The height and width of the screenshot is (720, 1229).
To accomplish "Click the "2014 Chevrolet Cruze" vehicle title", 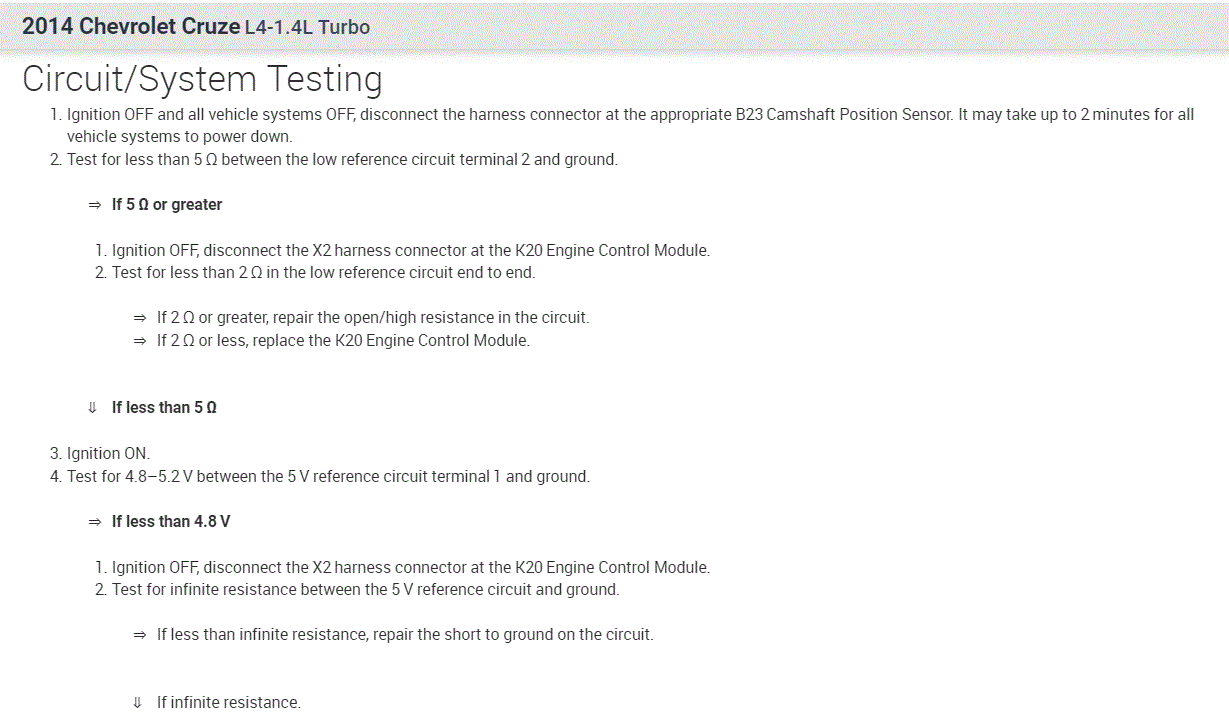I will [x=131, y=27].
